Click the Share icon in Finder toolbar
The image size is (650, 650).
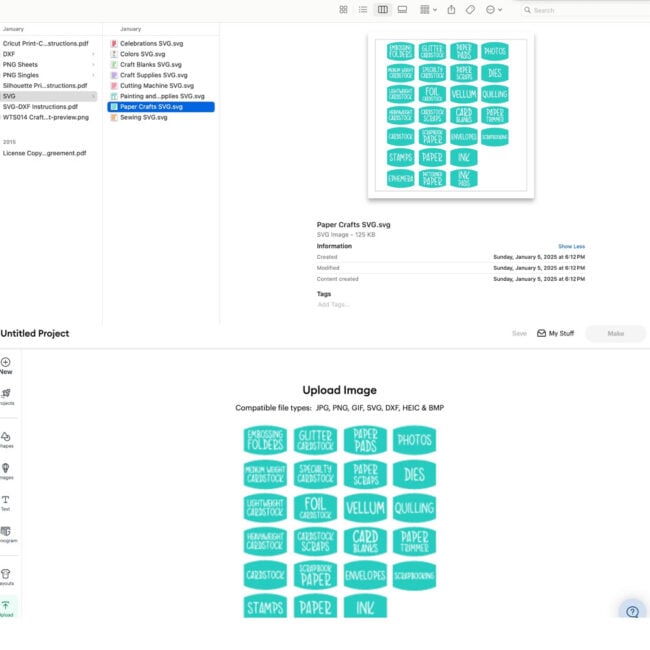pos(451,10)
